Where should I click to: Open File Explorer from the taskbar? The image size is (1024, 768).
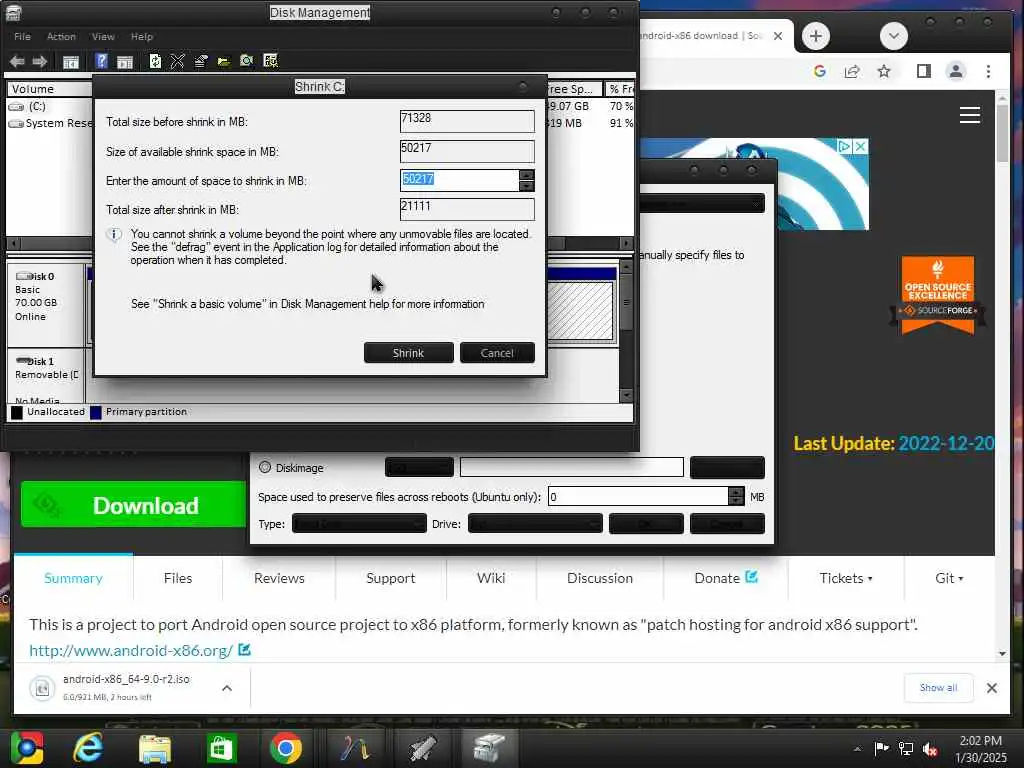[x=155, y=748]
